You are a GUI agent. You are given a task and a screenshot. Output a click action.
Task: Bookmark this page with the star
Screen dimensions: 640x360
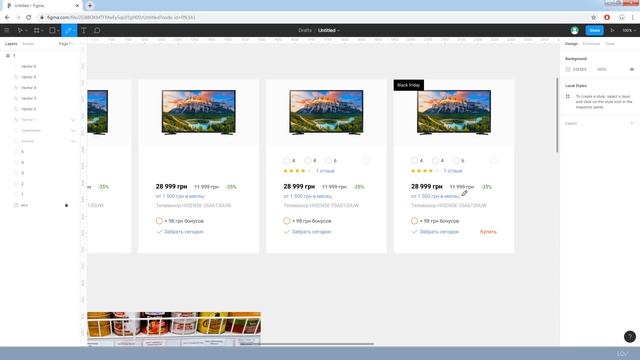(x=593, y=18)
